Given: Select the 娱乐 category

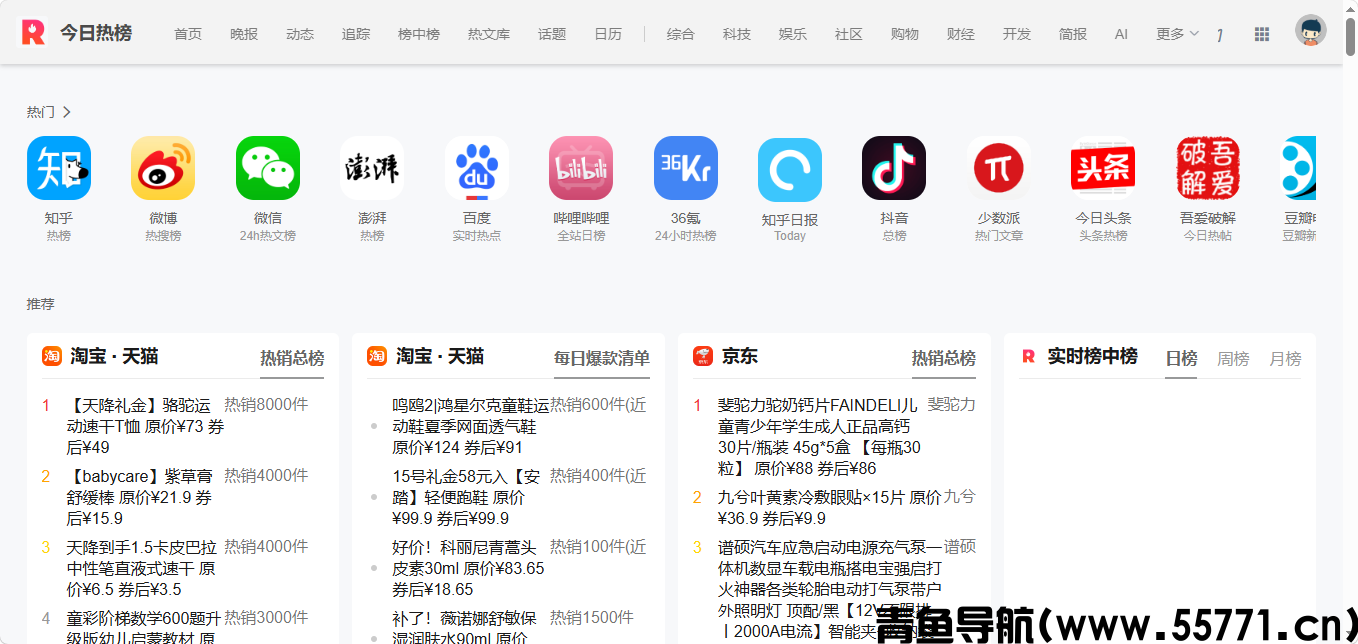Looking at the screenshot, I should (x=793, y=34).
